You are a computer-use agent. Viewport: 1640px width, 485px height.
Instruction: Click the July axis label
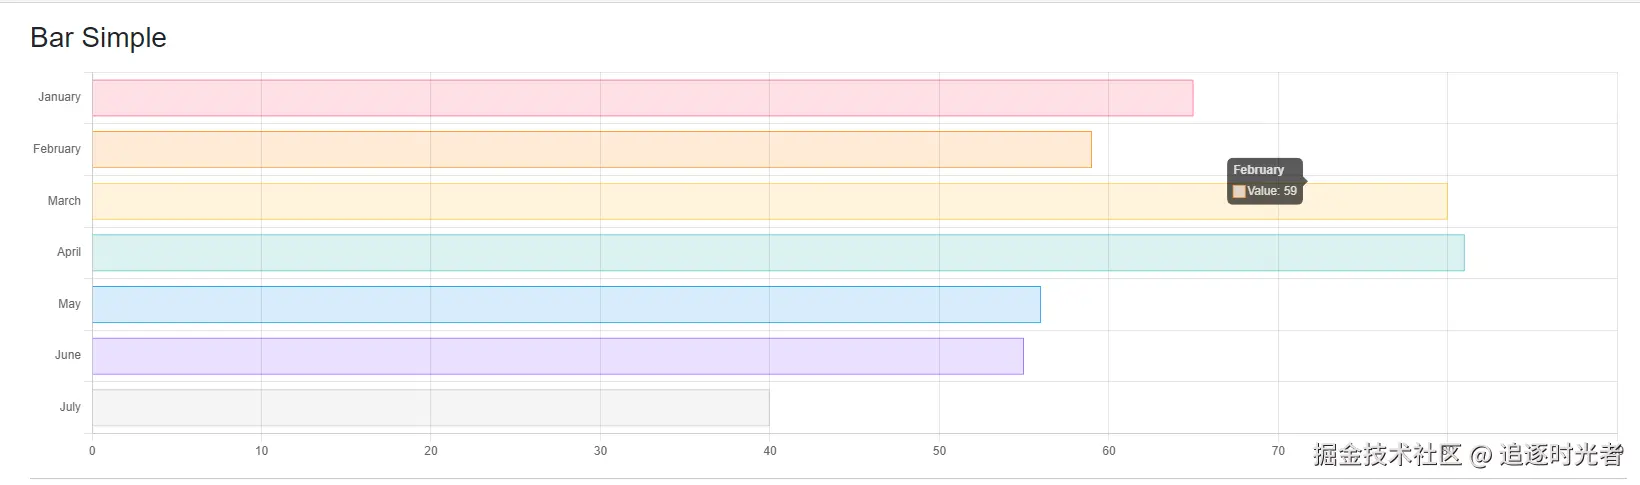tap(70, 407)
